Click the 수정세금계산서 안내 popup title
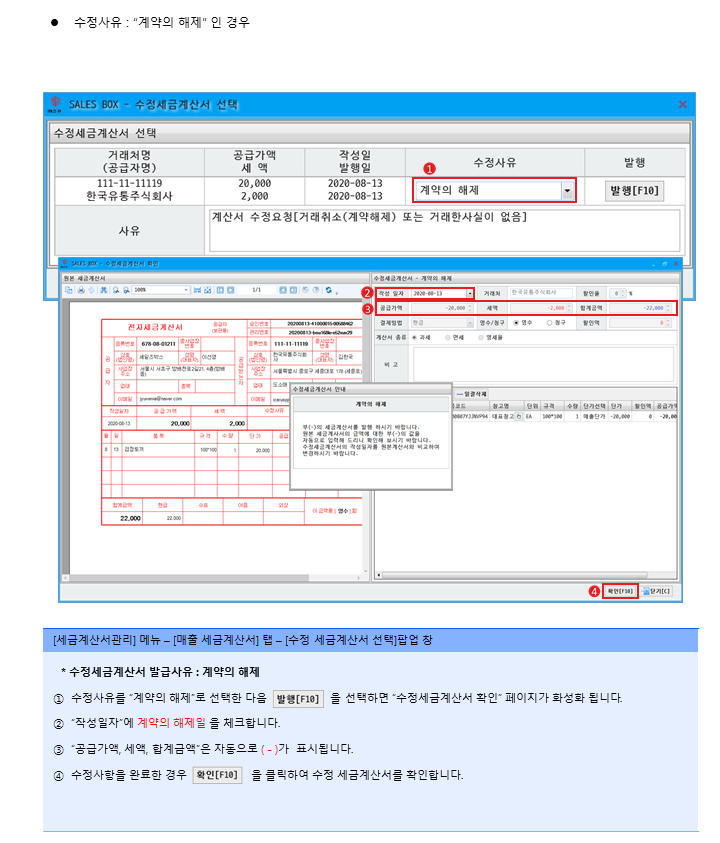 pos(319,389)
